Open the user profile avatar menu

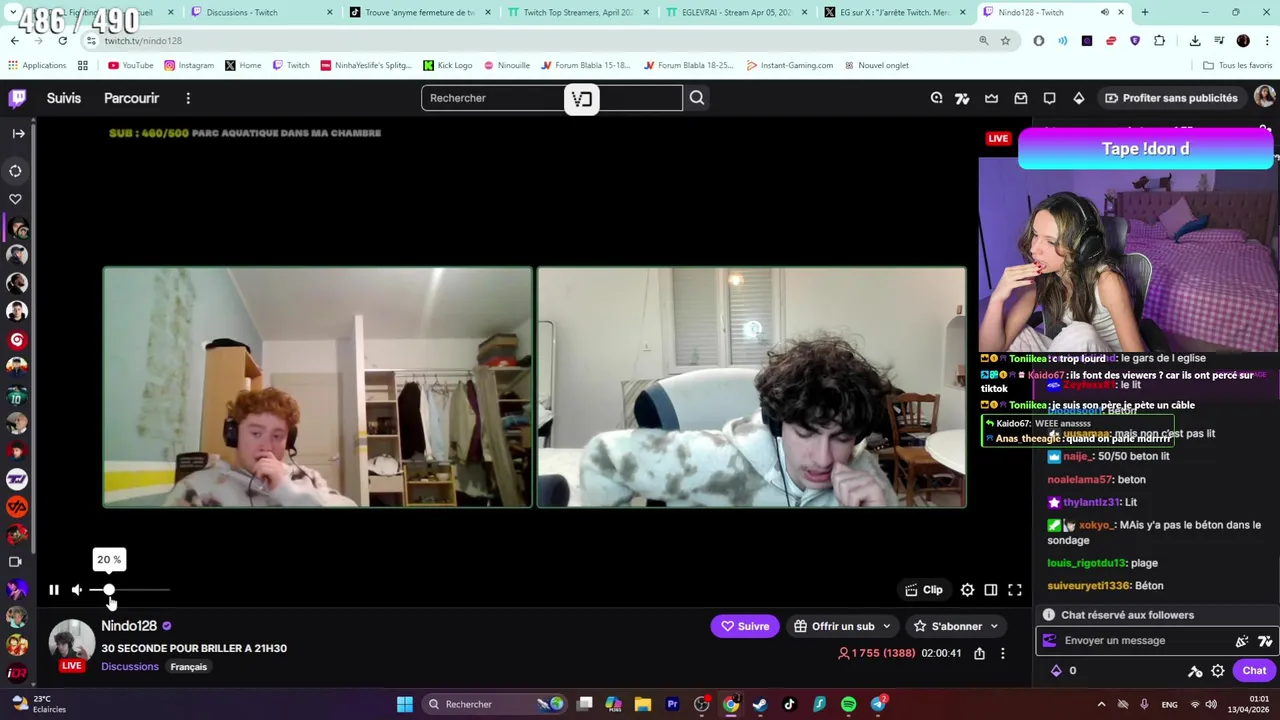pyautogui.click(x=1264, y=97)
